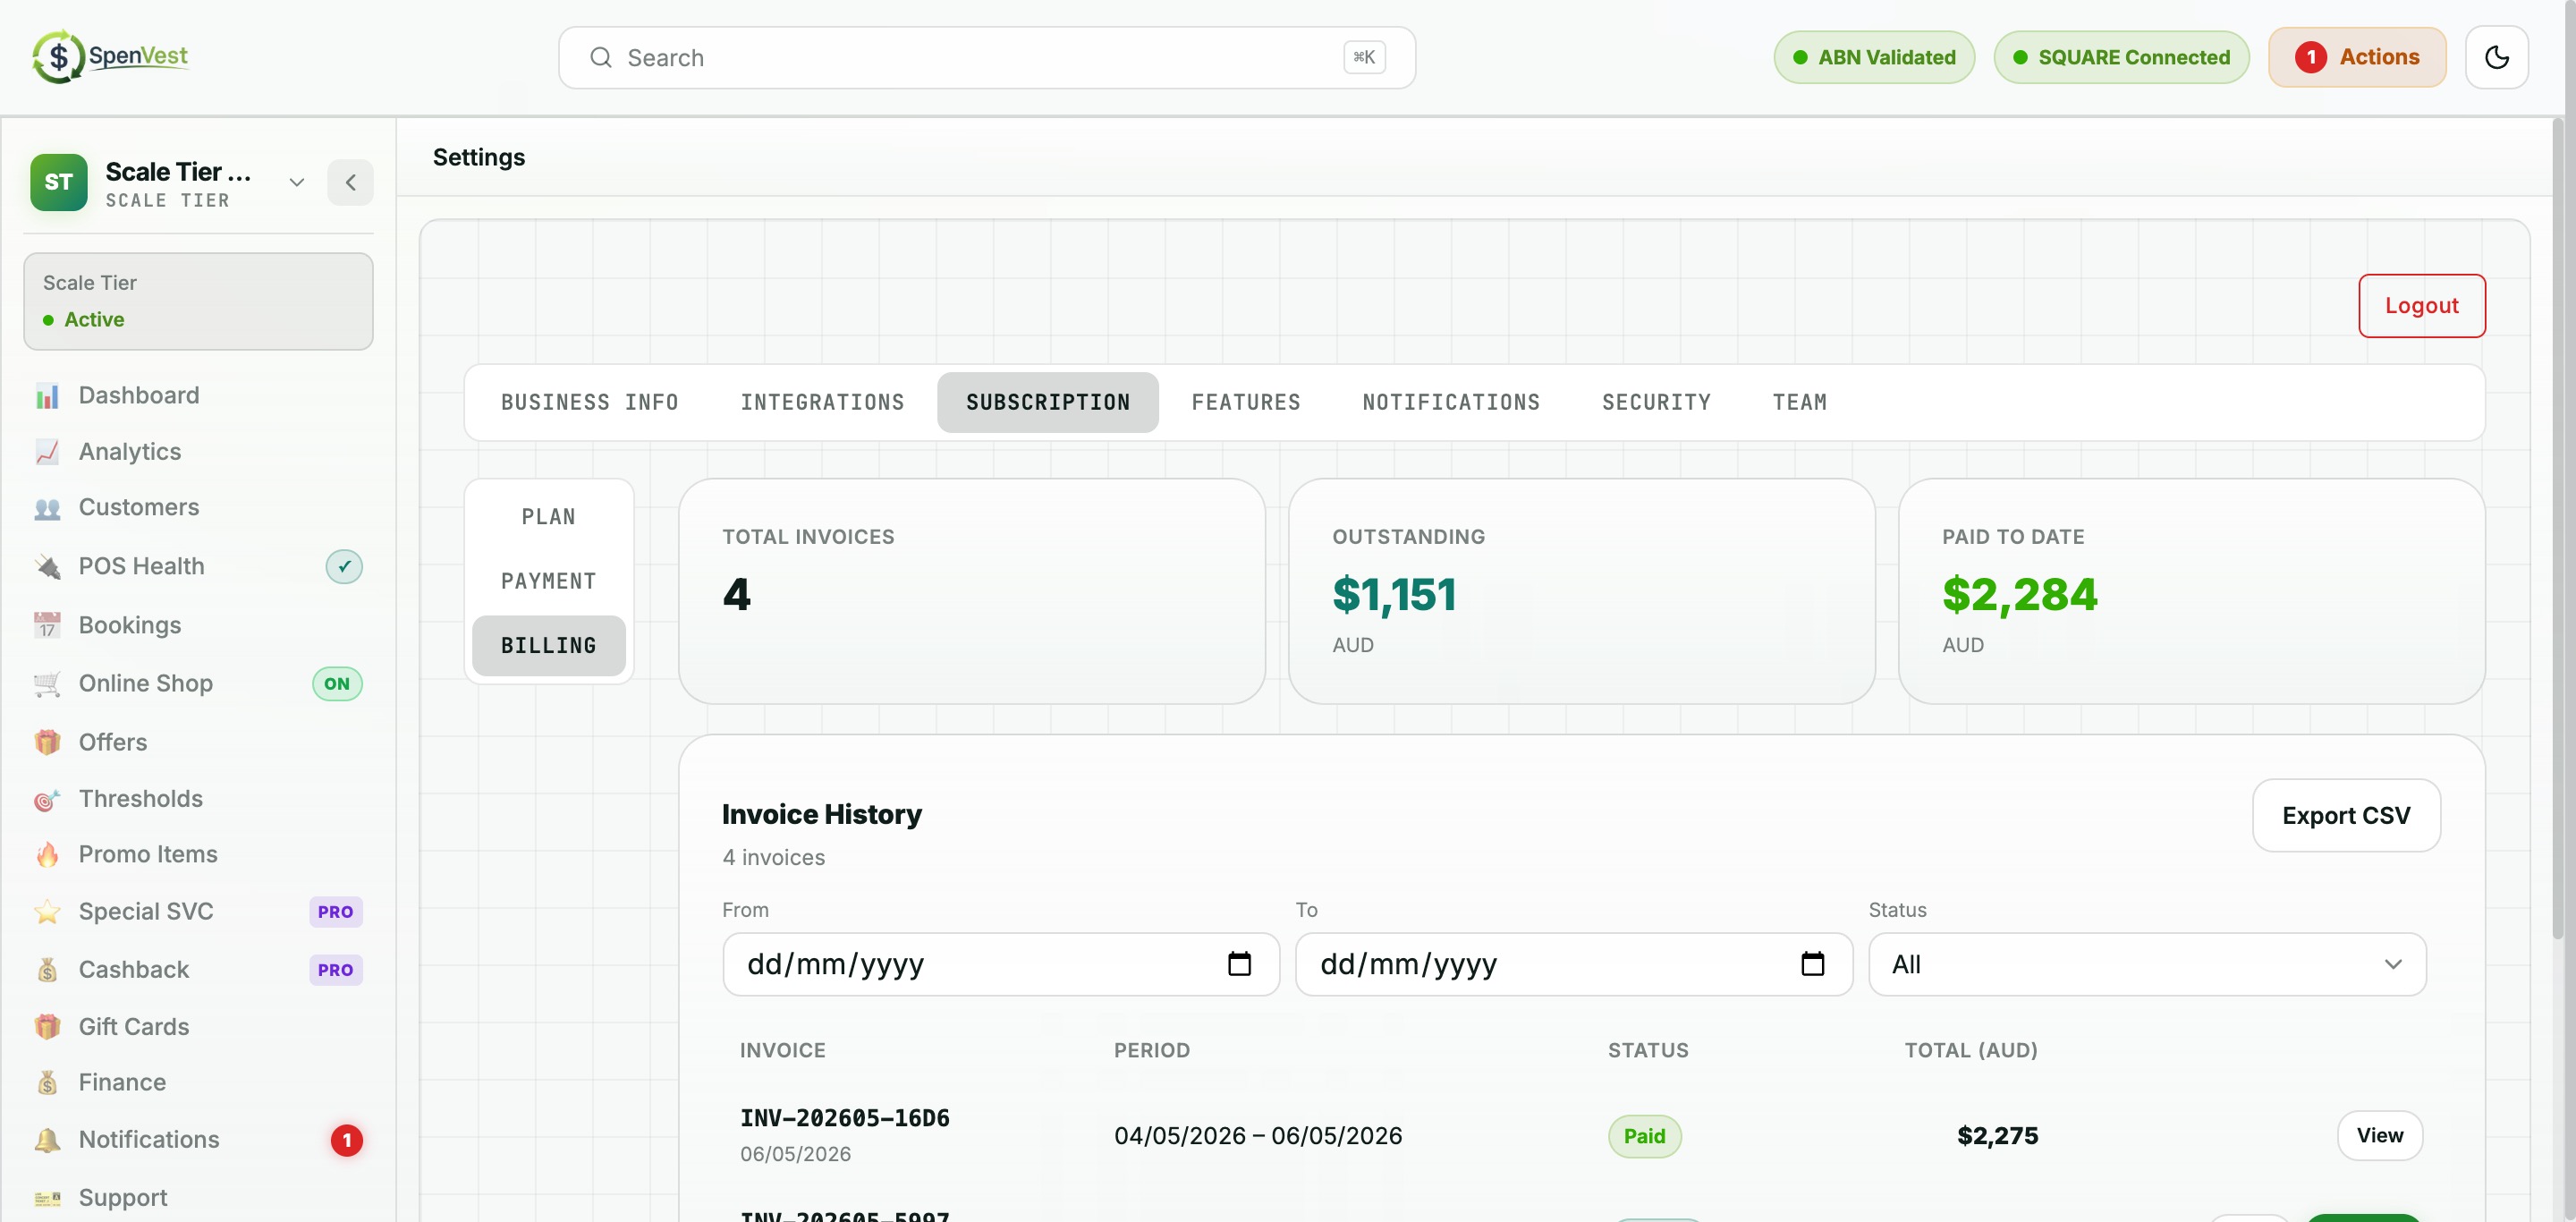
Task: Click the SQUARE Connected status pill
Action: pyautogui.click(x=2120, y=57)
